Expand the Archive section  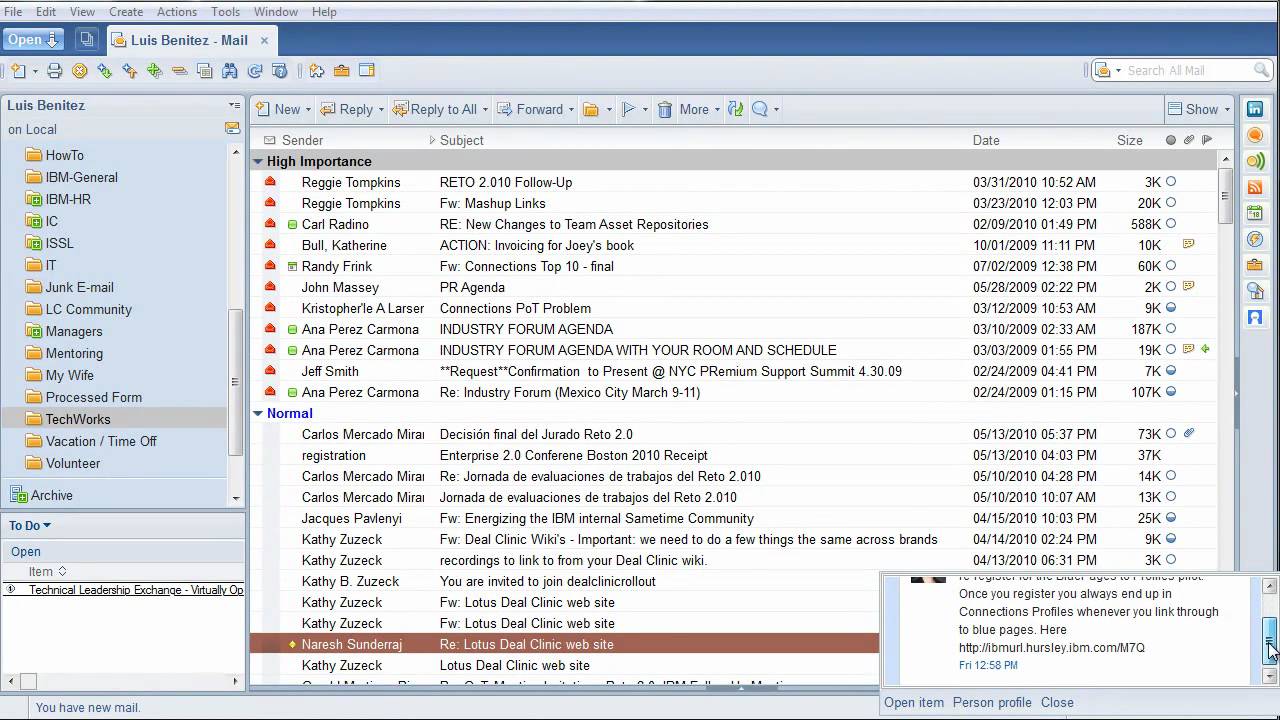click(x=18, y=495)
